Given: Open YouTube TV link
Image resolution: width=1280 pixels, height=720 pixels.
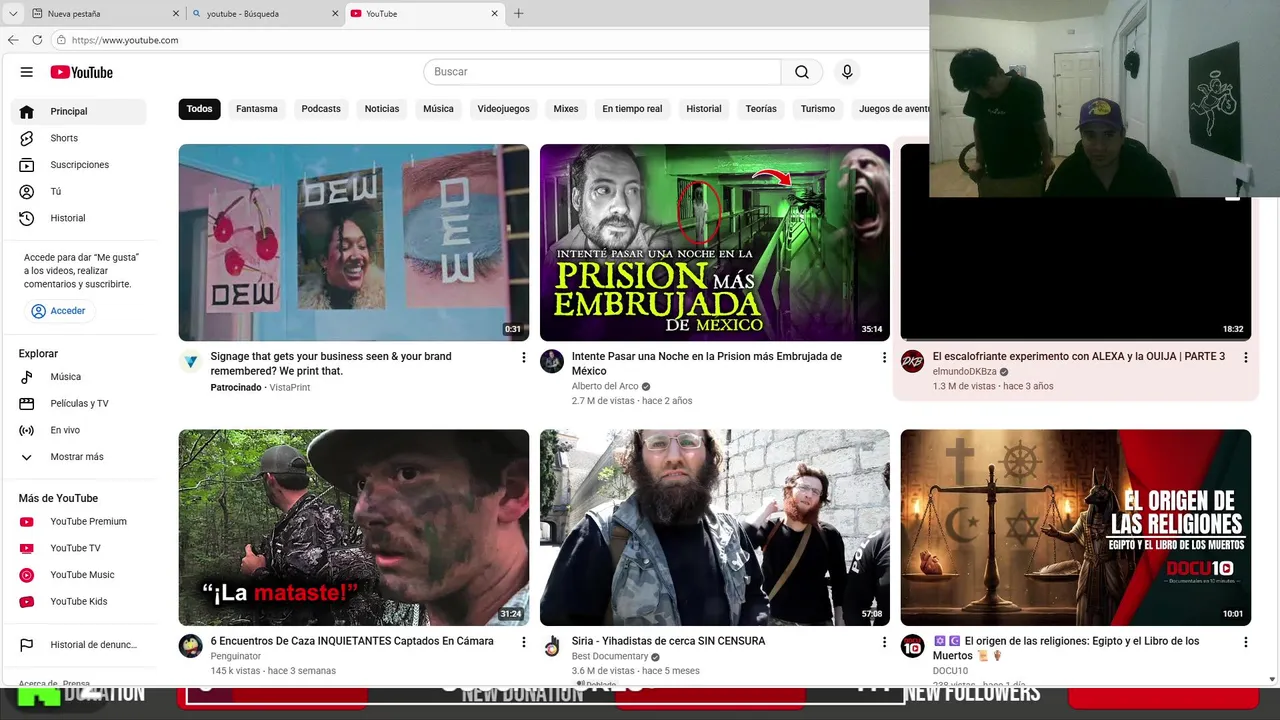Looking at the screenshot, I should [79, 548].
